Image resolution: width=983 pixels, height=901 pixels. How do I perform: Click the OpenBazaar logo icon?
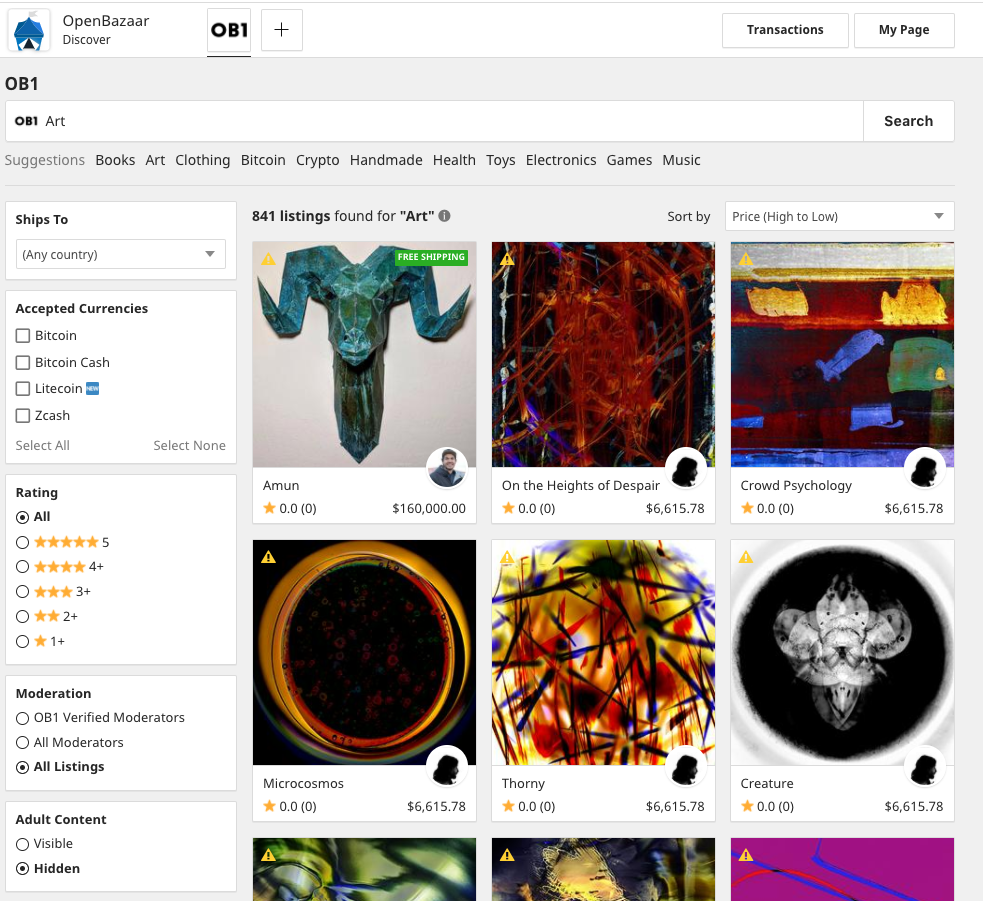click(29, 30)
